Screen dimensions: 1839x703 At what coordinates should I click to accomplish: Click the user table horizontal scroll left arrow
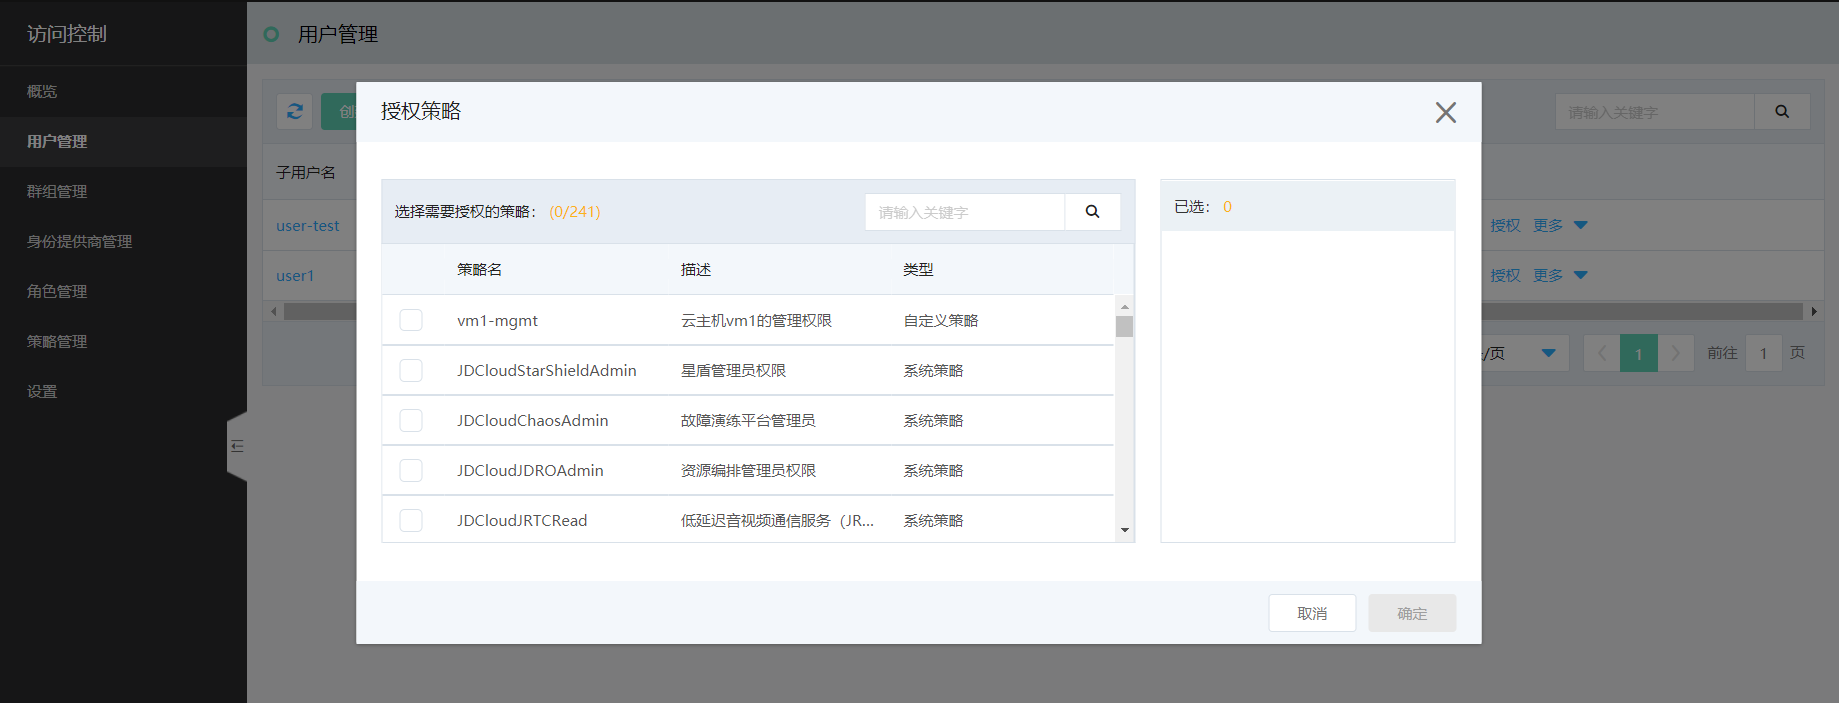point(274,312)
